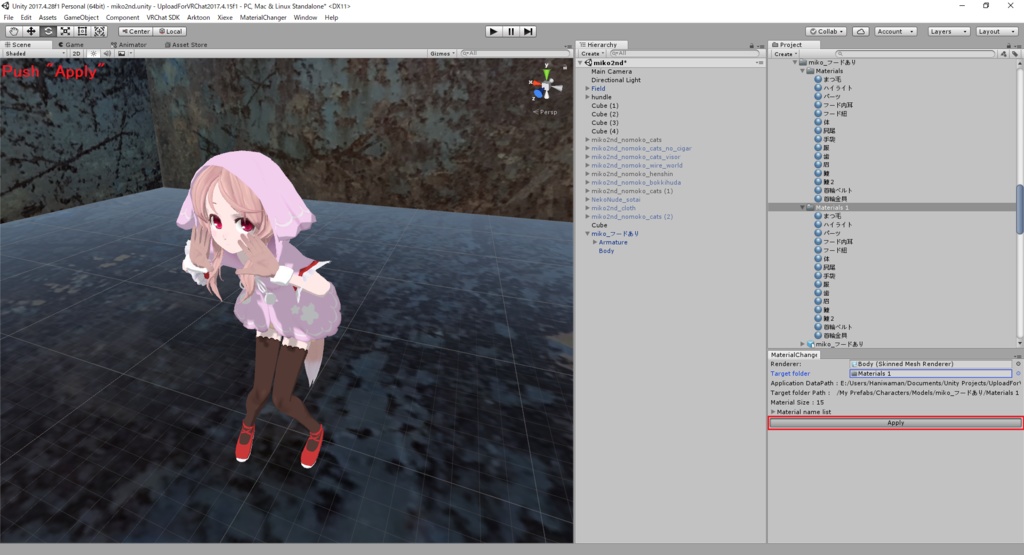Click the Apply button in MaterialChanger

coord(895,423)
